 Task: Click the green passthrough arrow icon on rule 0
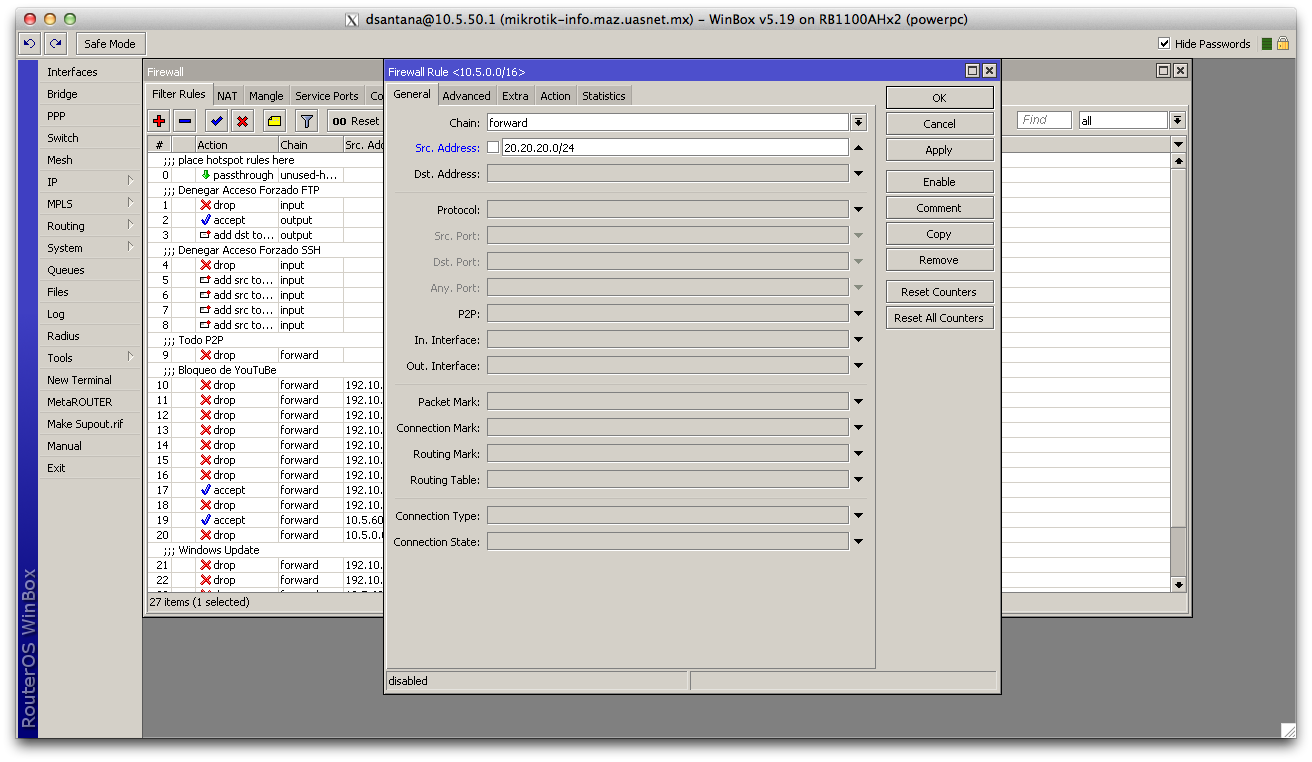point(206,175)
